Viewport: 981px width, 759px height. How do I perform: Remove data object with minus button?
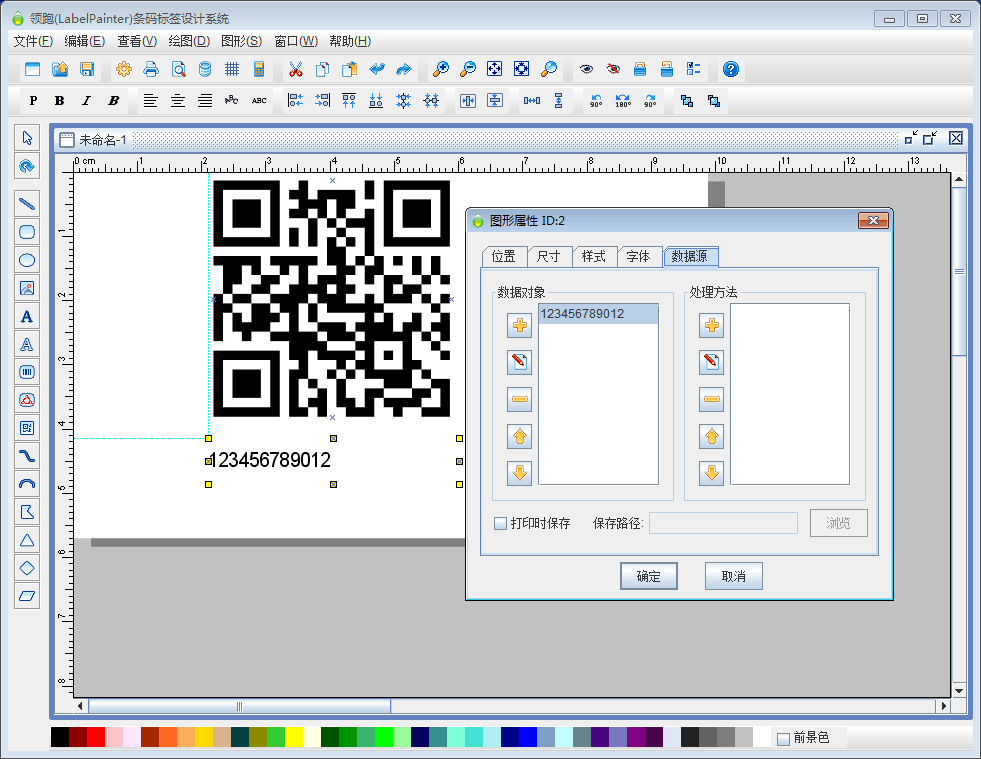(519, 399)
